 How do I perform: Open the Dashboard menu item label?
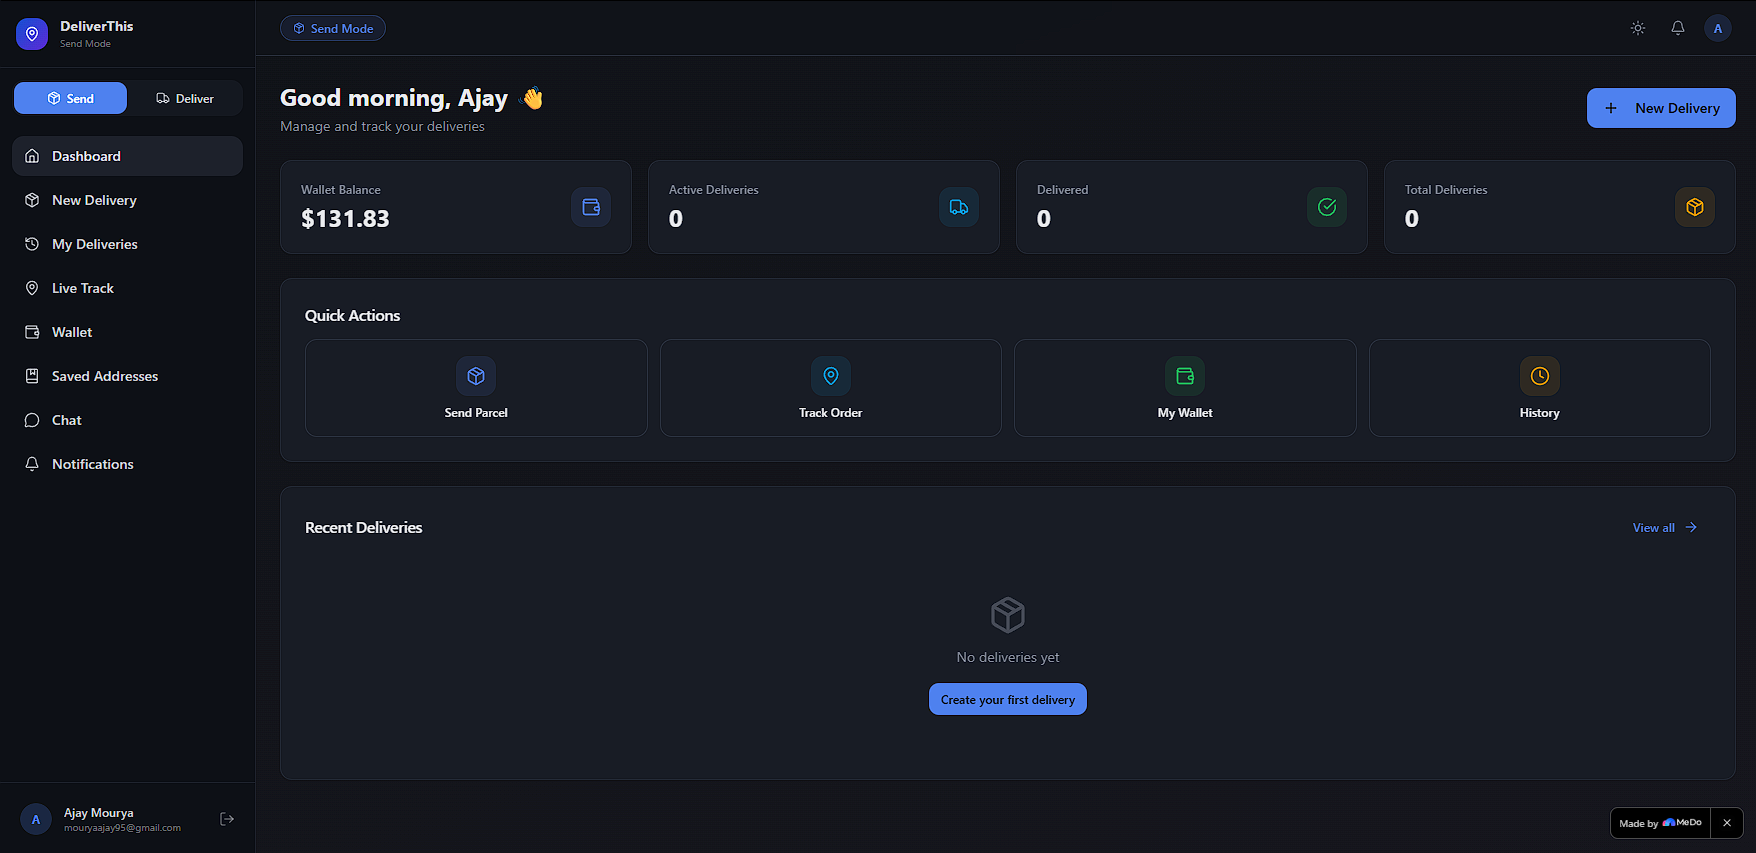point(86,156)
